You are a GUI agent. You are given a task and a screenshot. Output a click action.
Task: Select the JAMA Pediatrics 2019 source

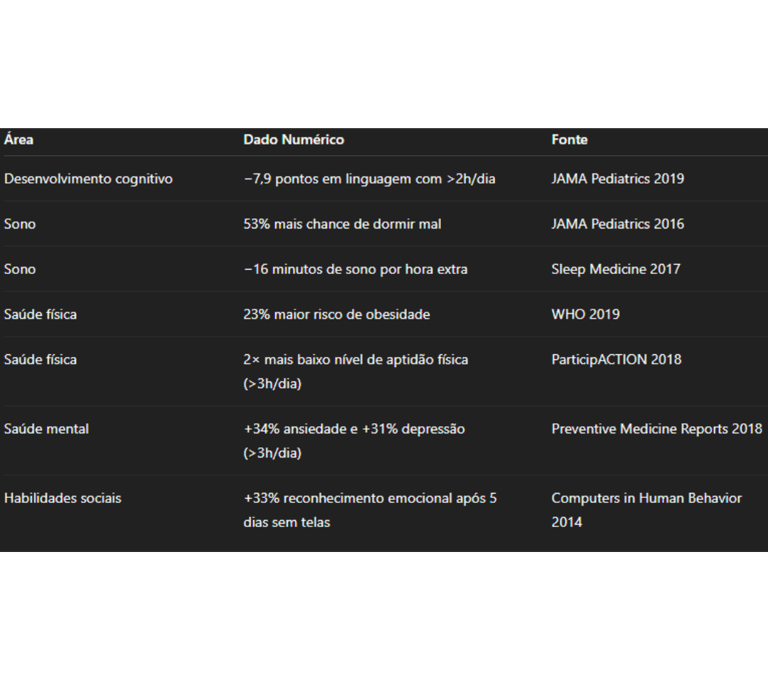click(618, 179)
